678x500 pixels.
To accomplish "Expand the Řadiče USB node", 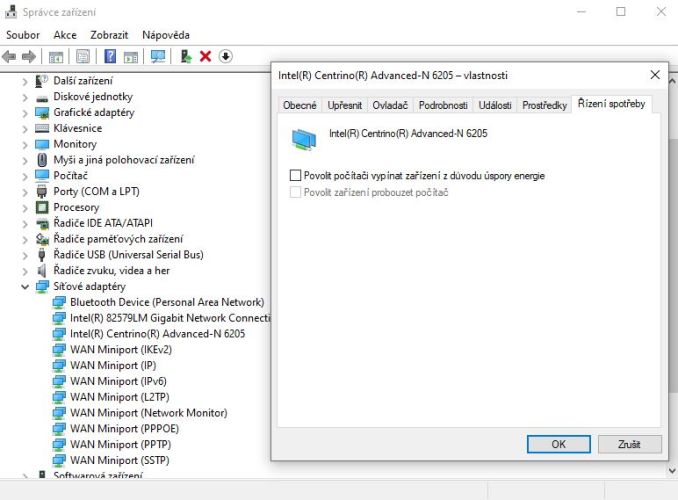I will [25, 255].
